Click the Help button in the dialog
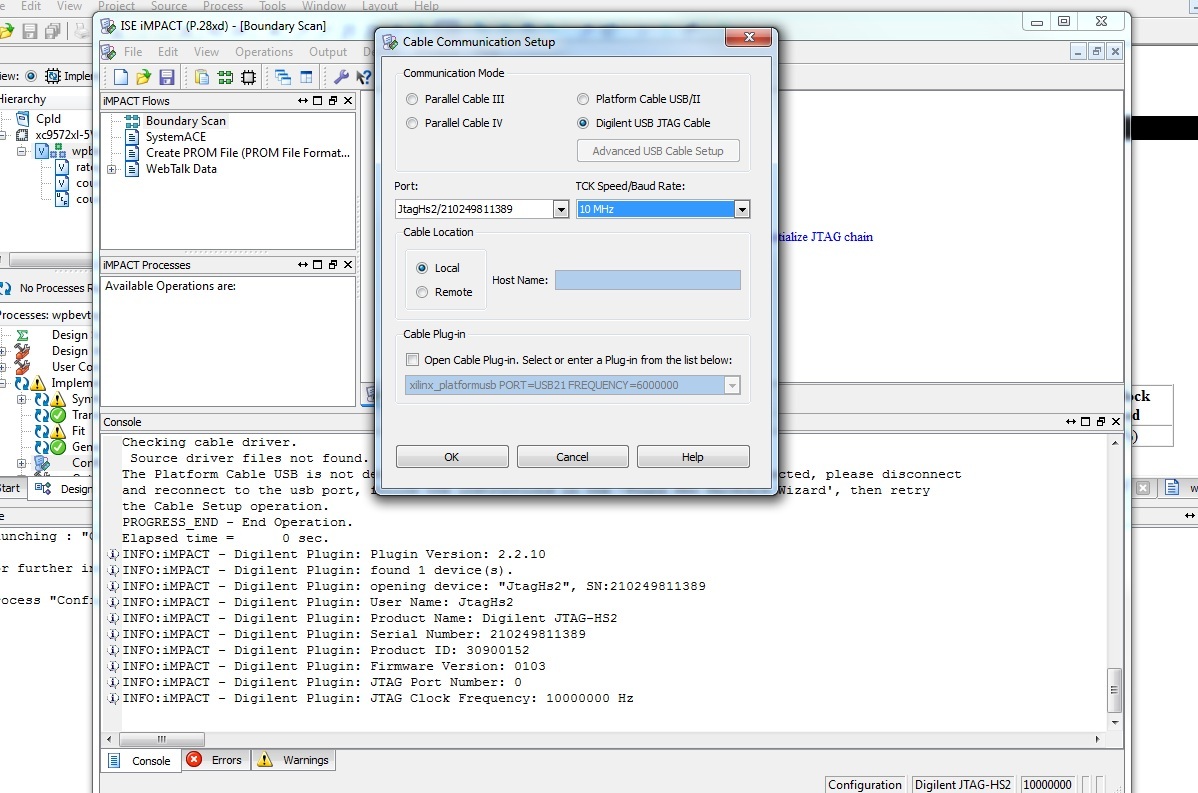1198x793 pixels. [x=693, y=457]
